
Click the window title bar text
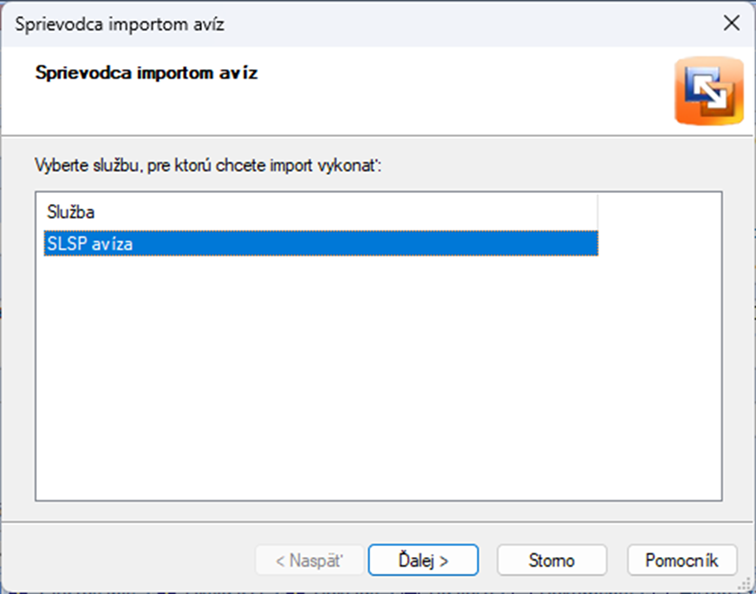tap(120, 24)
